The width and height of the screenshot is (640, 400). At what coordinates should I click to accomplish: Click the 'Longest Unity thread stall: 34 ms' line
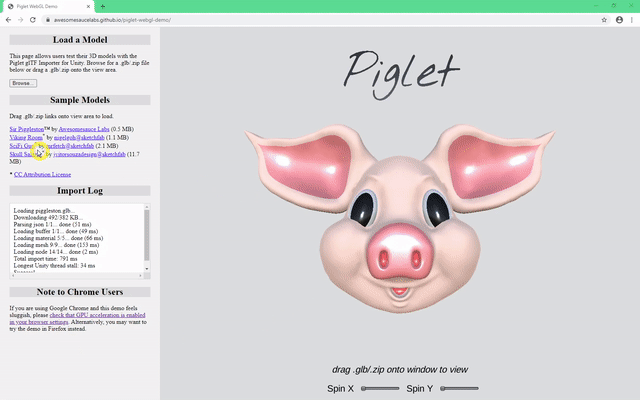(54, 266)
